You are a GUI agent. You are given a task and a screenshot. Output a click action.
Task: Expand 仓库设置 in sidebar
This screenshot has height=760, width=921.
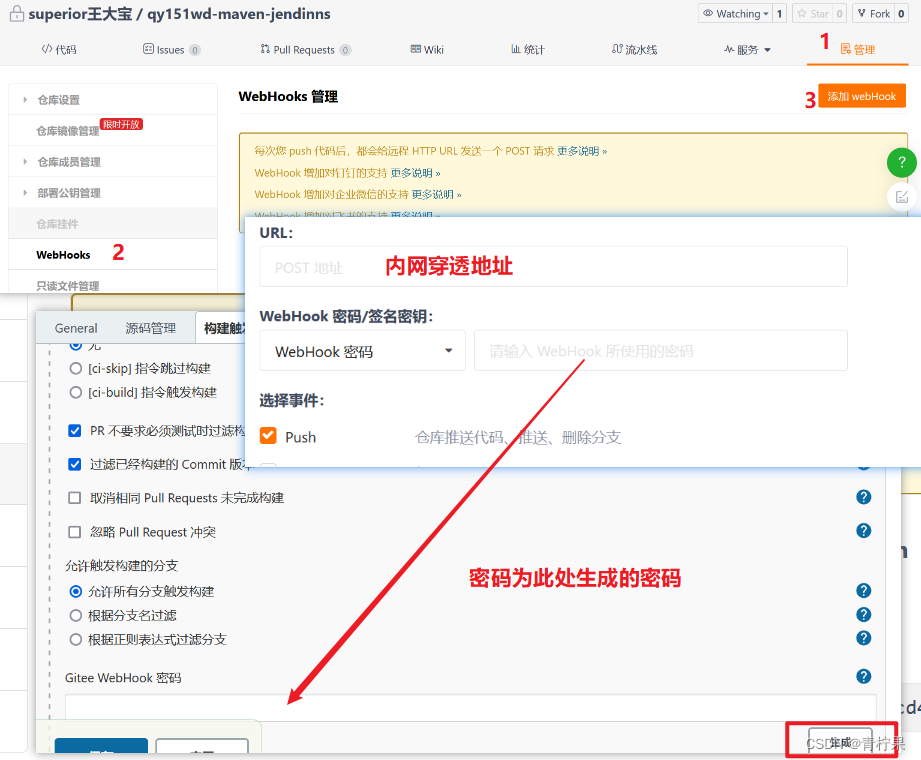coord(58,100)
